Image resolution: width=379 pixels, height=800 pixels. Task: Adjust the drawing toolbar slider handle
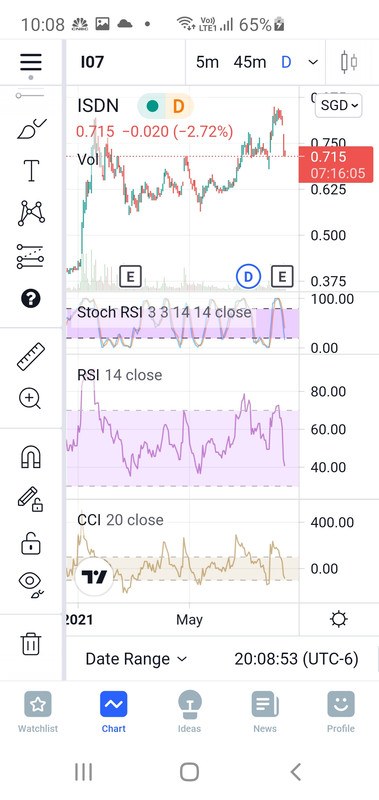pyautogui.click(x=19, y=95)
